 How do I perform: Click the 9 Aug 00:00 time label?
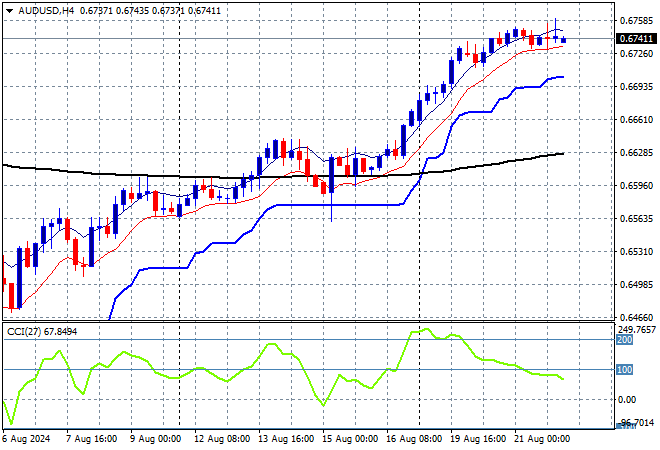[155, 439]
